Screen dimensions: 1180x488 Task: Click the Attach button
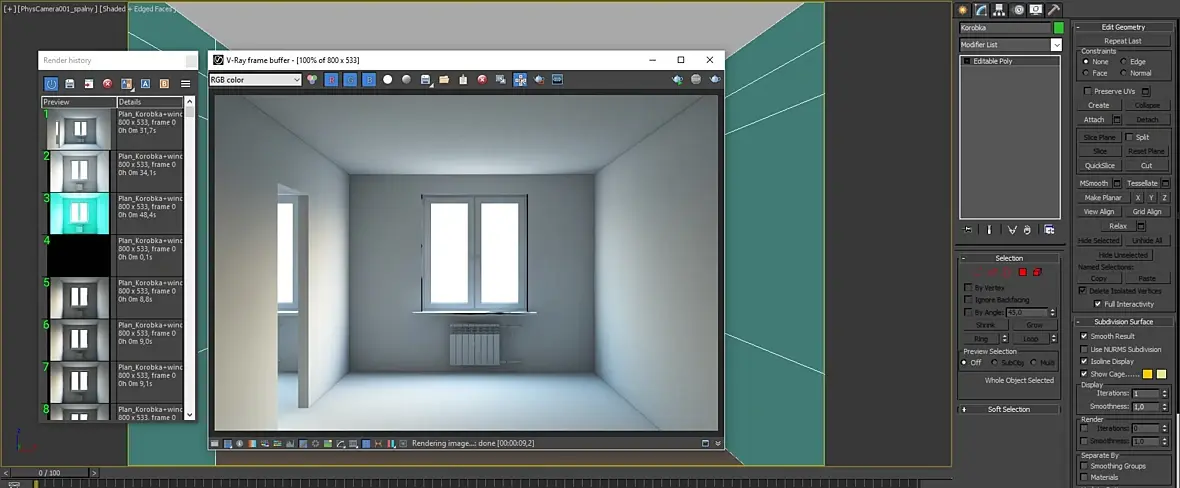click(1094, 120)
